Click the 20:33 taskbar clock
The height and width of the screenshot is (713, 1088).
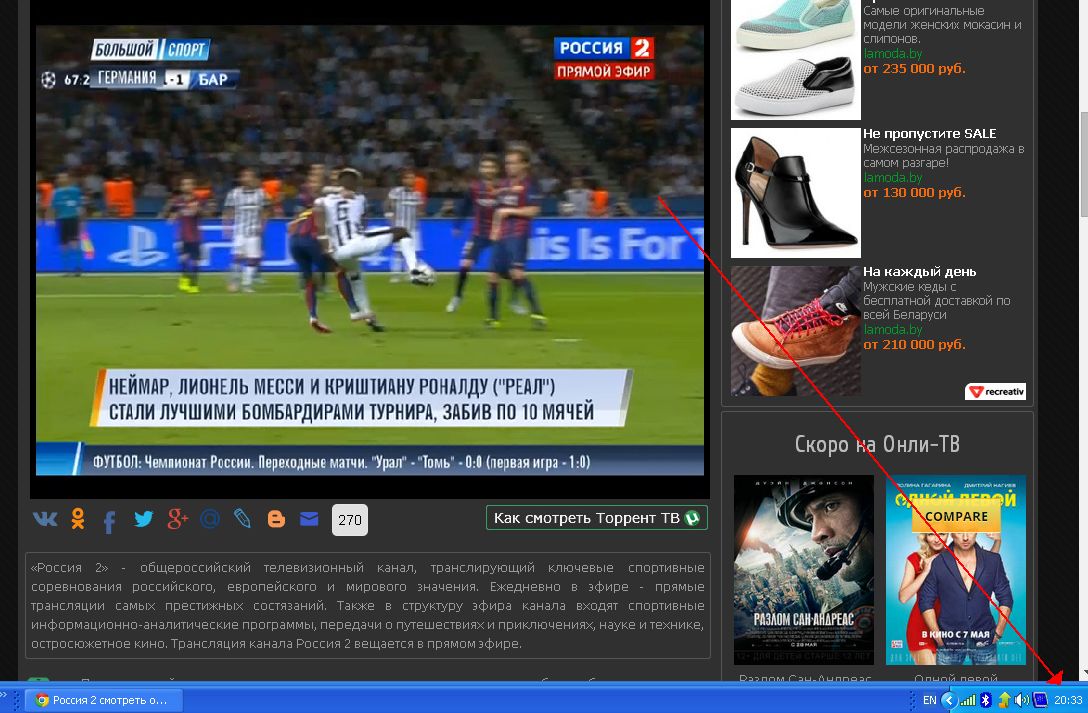pos(1068,701)
